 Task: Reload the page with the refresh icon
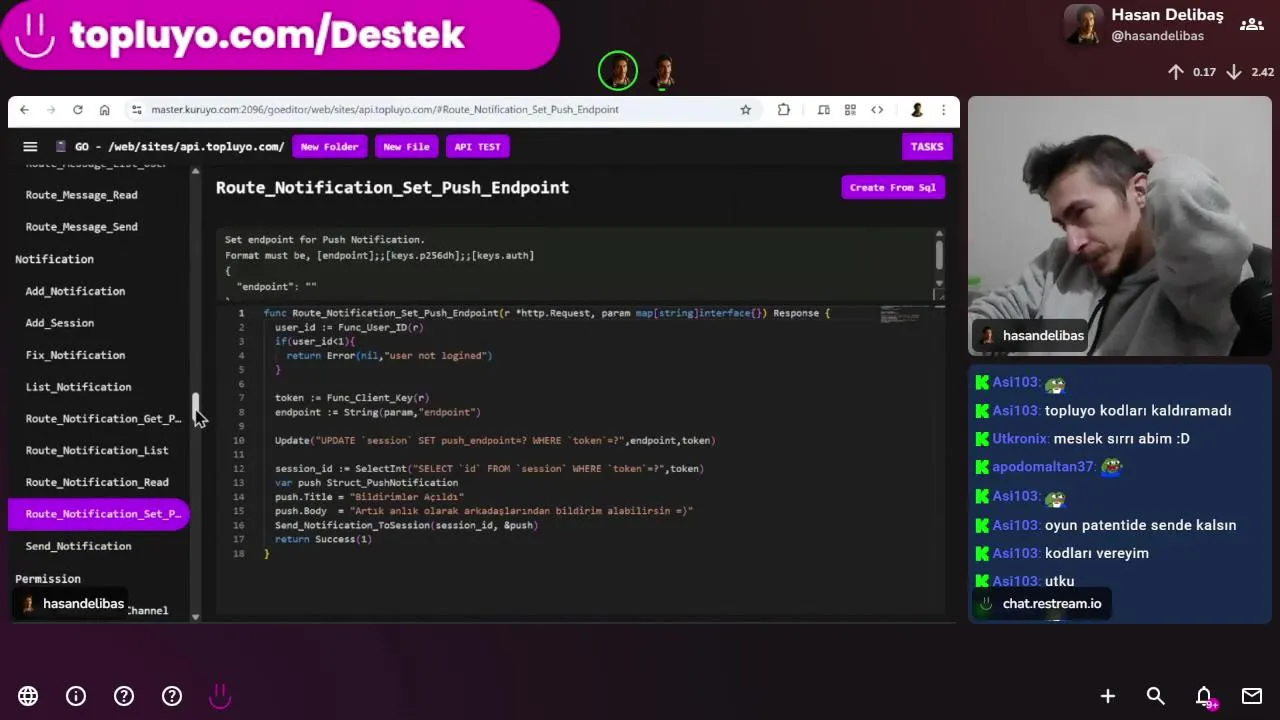78,110
